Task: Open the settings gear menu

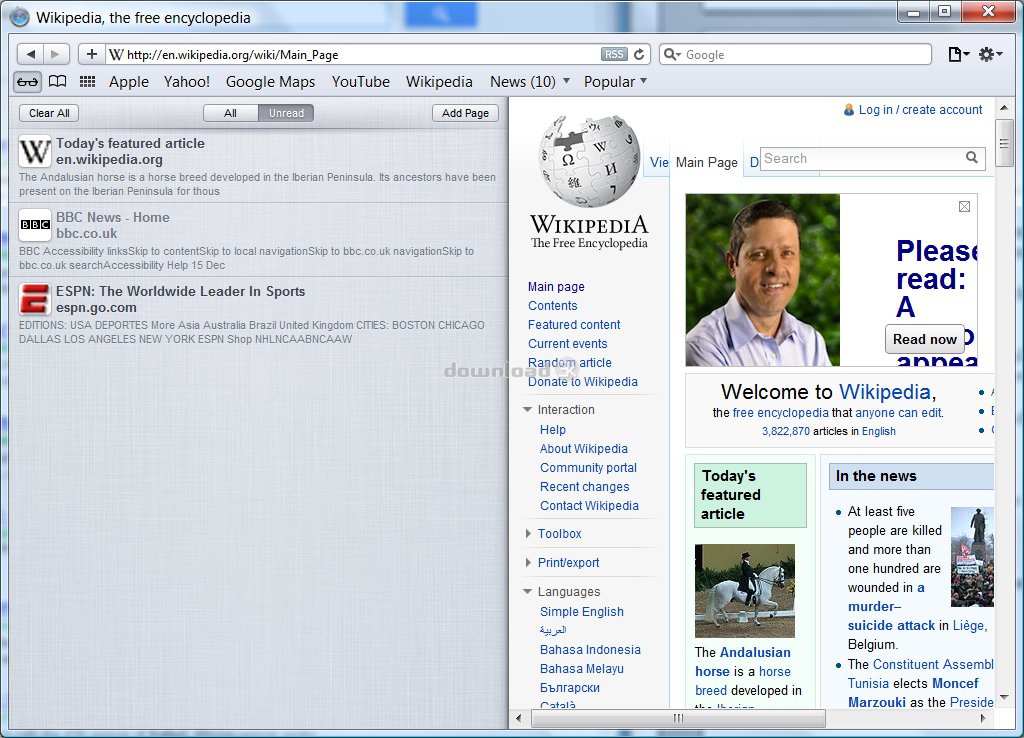Action: [x=989, y=54]
